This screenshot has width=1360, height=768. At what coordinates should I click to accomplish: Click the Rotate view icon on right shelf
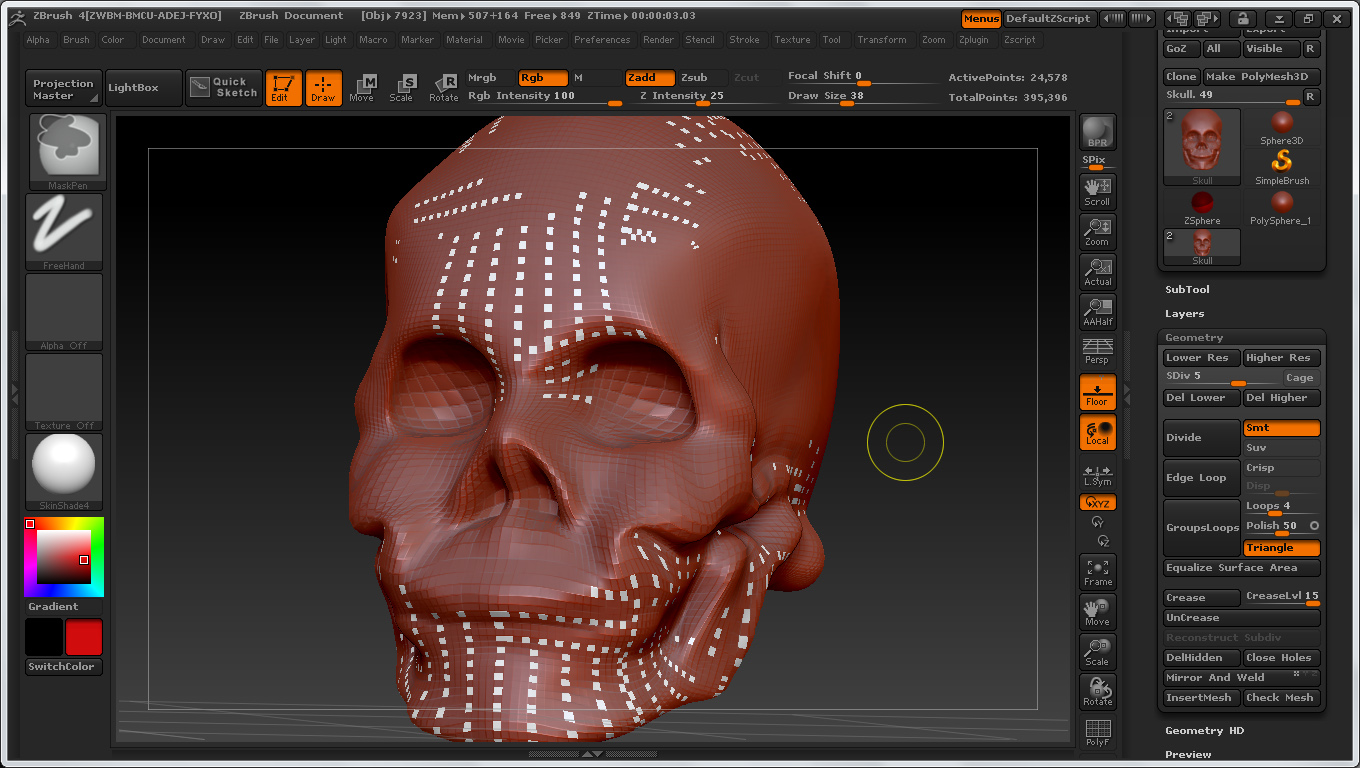click(x=1098, y=692)
